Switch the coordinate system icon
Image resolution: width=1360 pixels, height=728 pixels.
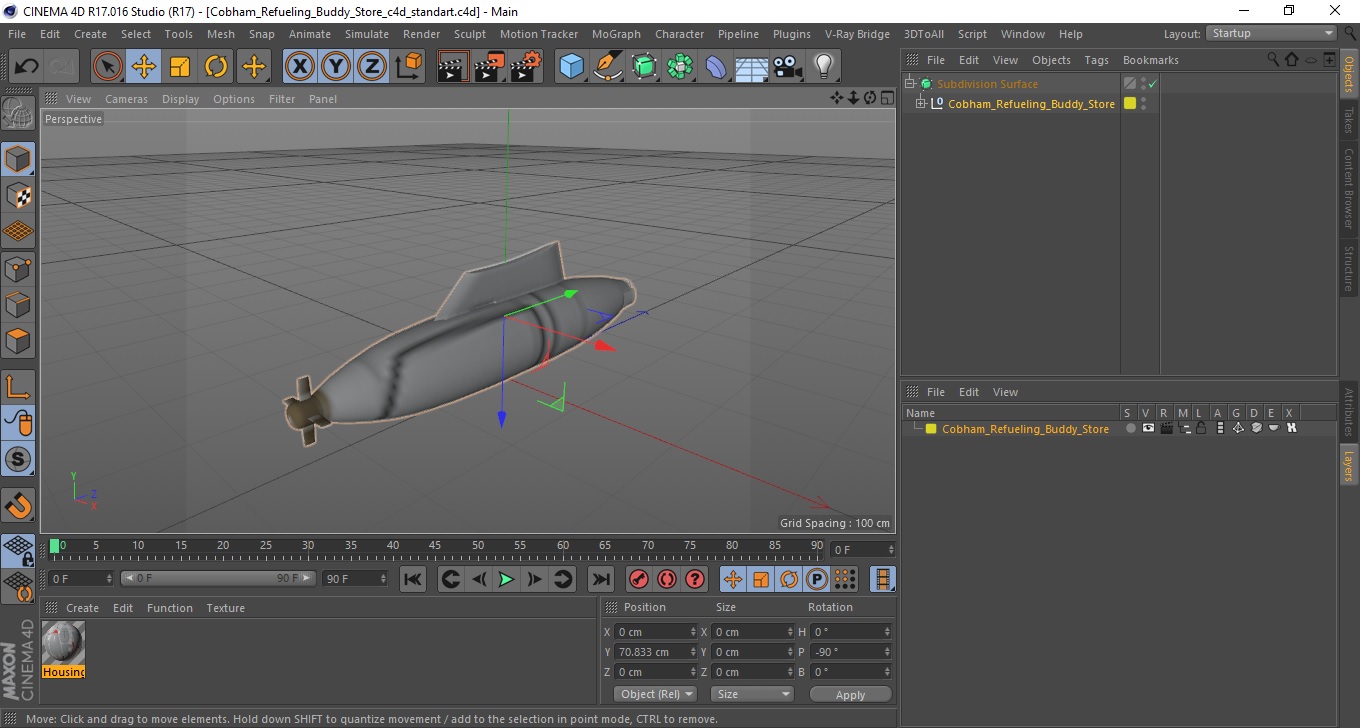coord(408,67)
